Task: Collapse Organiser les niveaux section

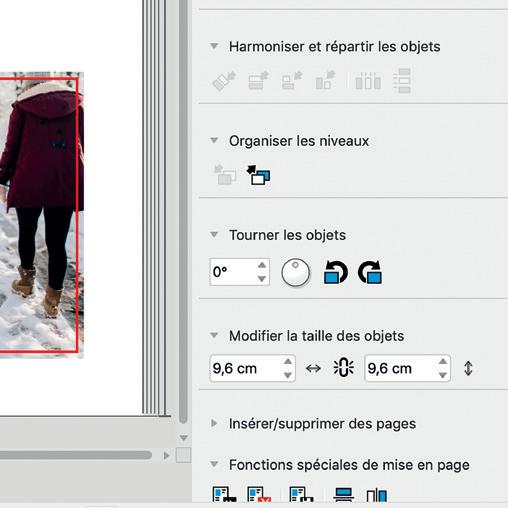Action: click(x=214, y=140)
